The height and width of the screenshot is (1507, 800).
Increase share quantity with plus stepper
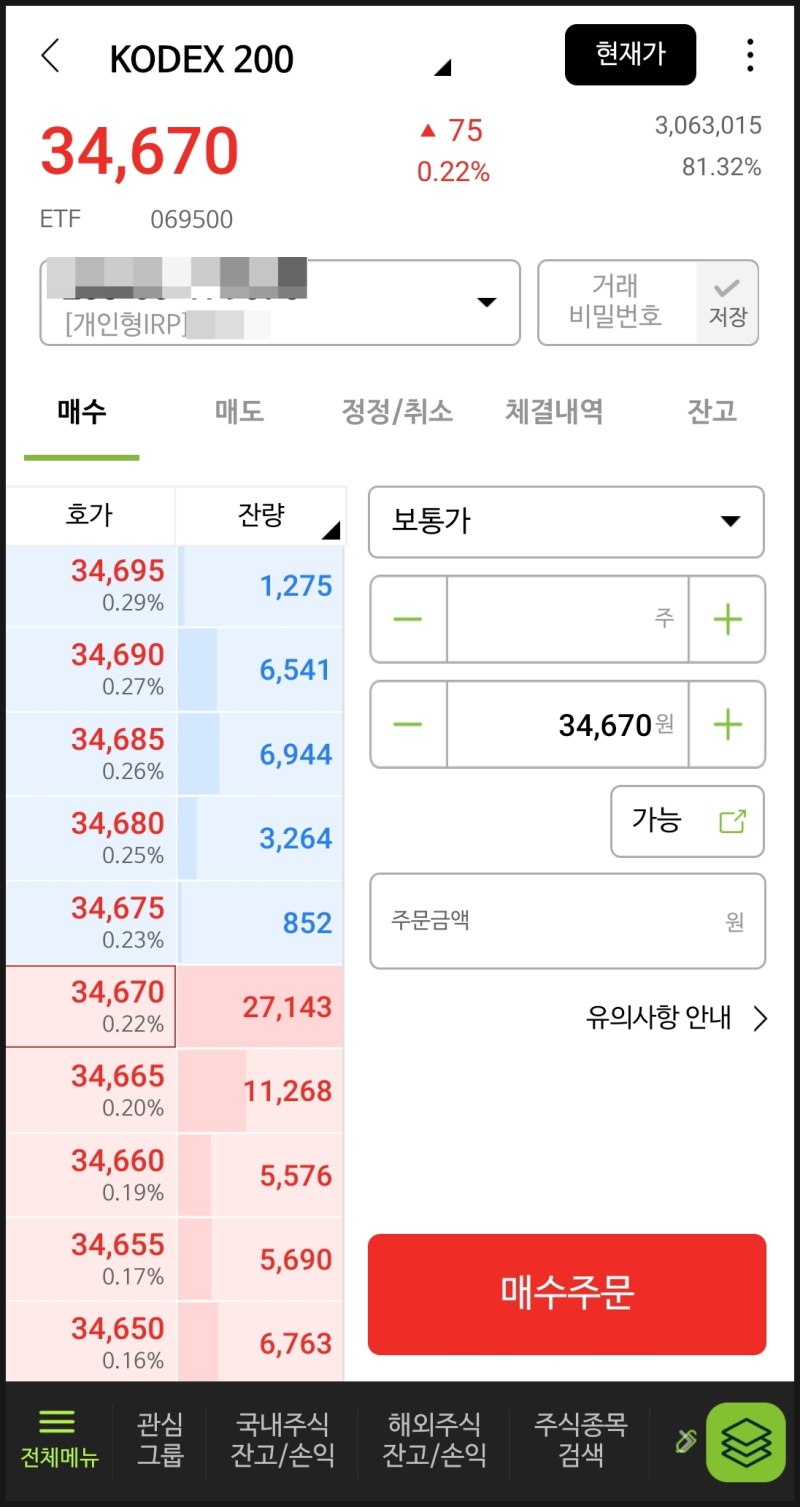(x=727, y=619)
